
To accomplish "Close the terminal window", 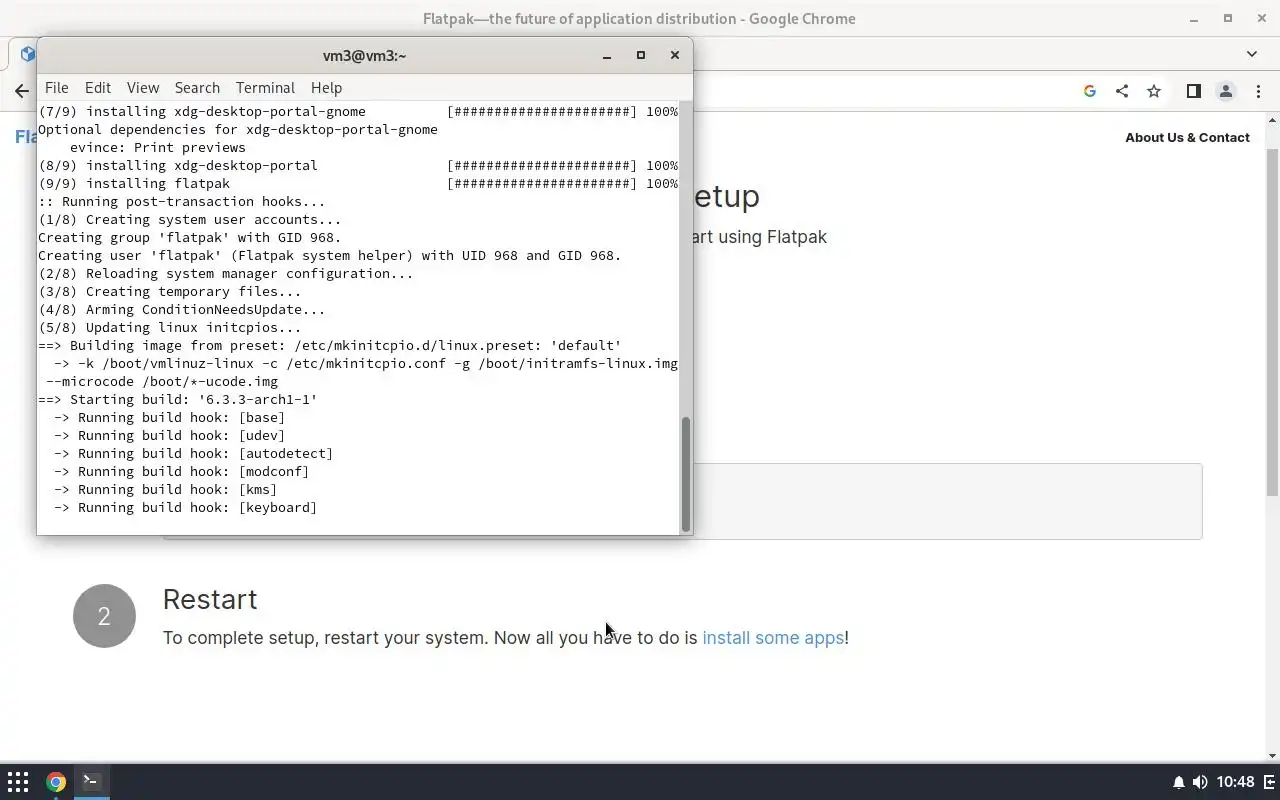I will point(675,55).
